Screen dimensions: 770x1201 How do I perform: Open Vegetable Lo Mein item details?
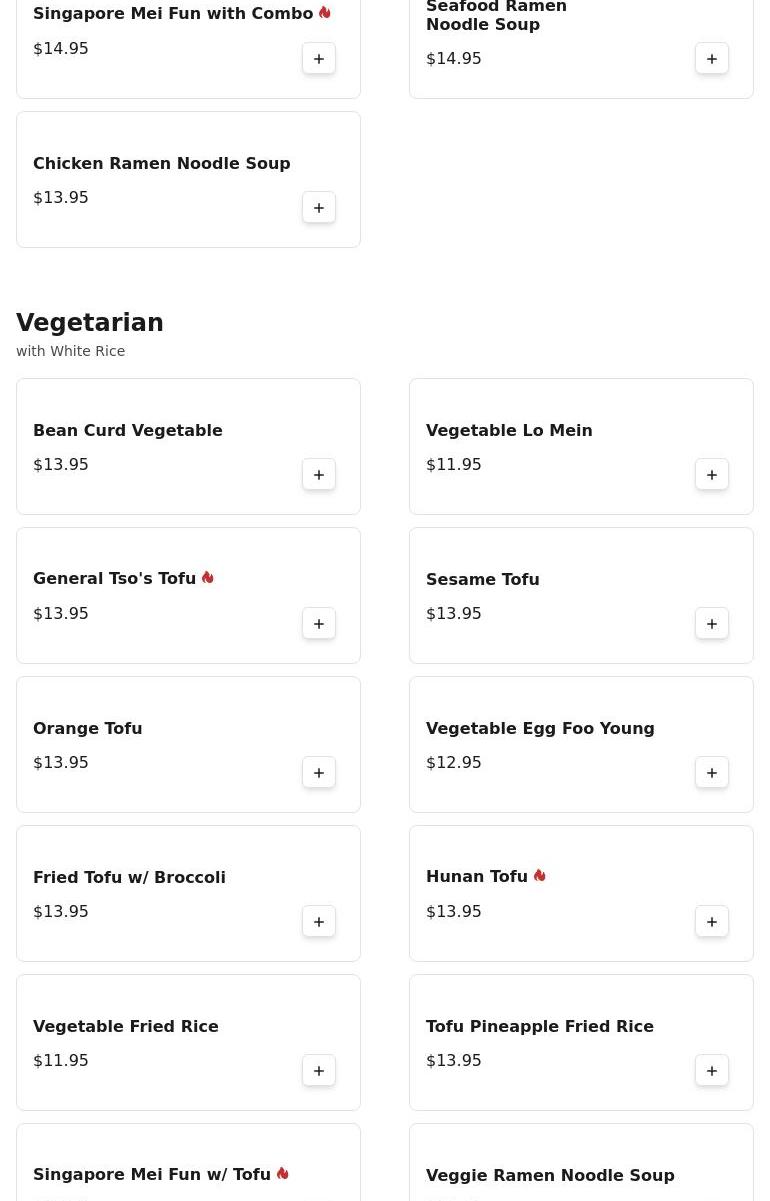click(x=509, y=431)
